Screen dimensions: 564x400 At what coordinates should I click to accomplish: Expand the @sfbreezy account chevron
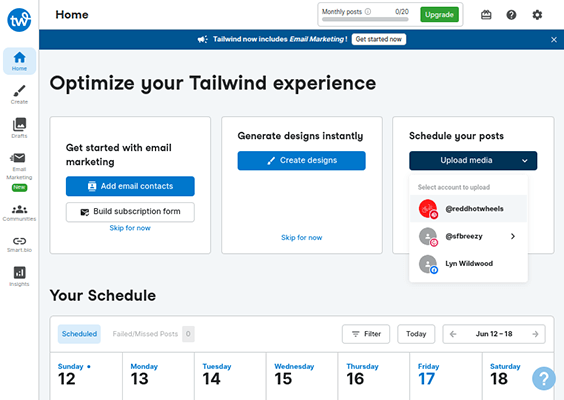(513, 236)
